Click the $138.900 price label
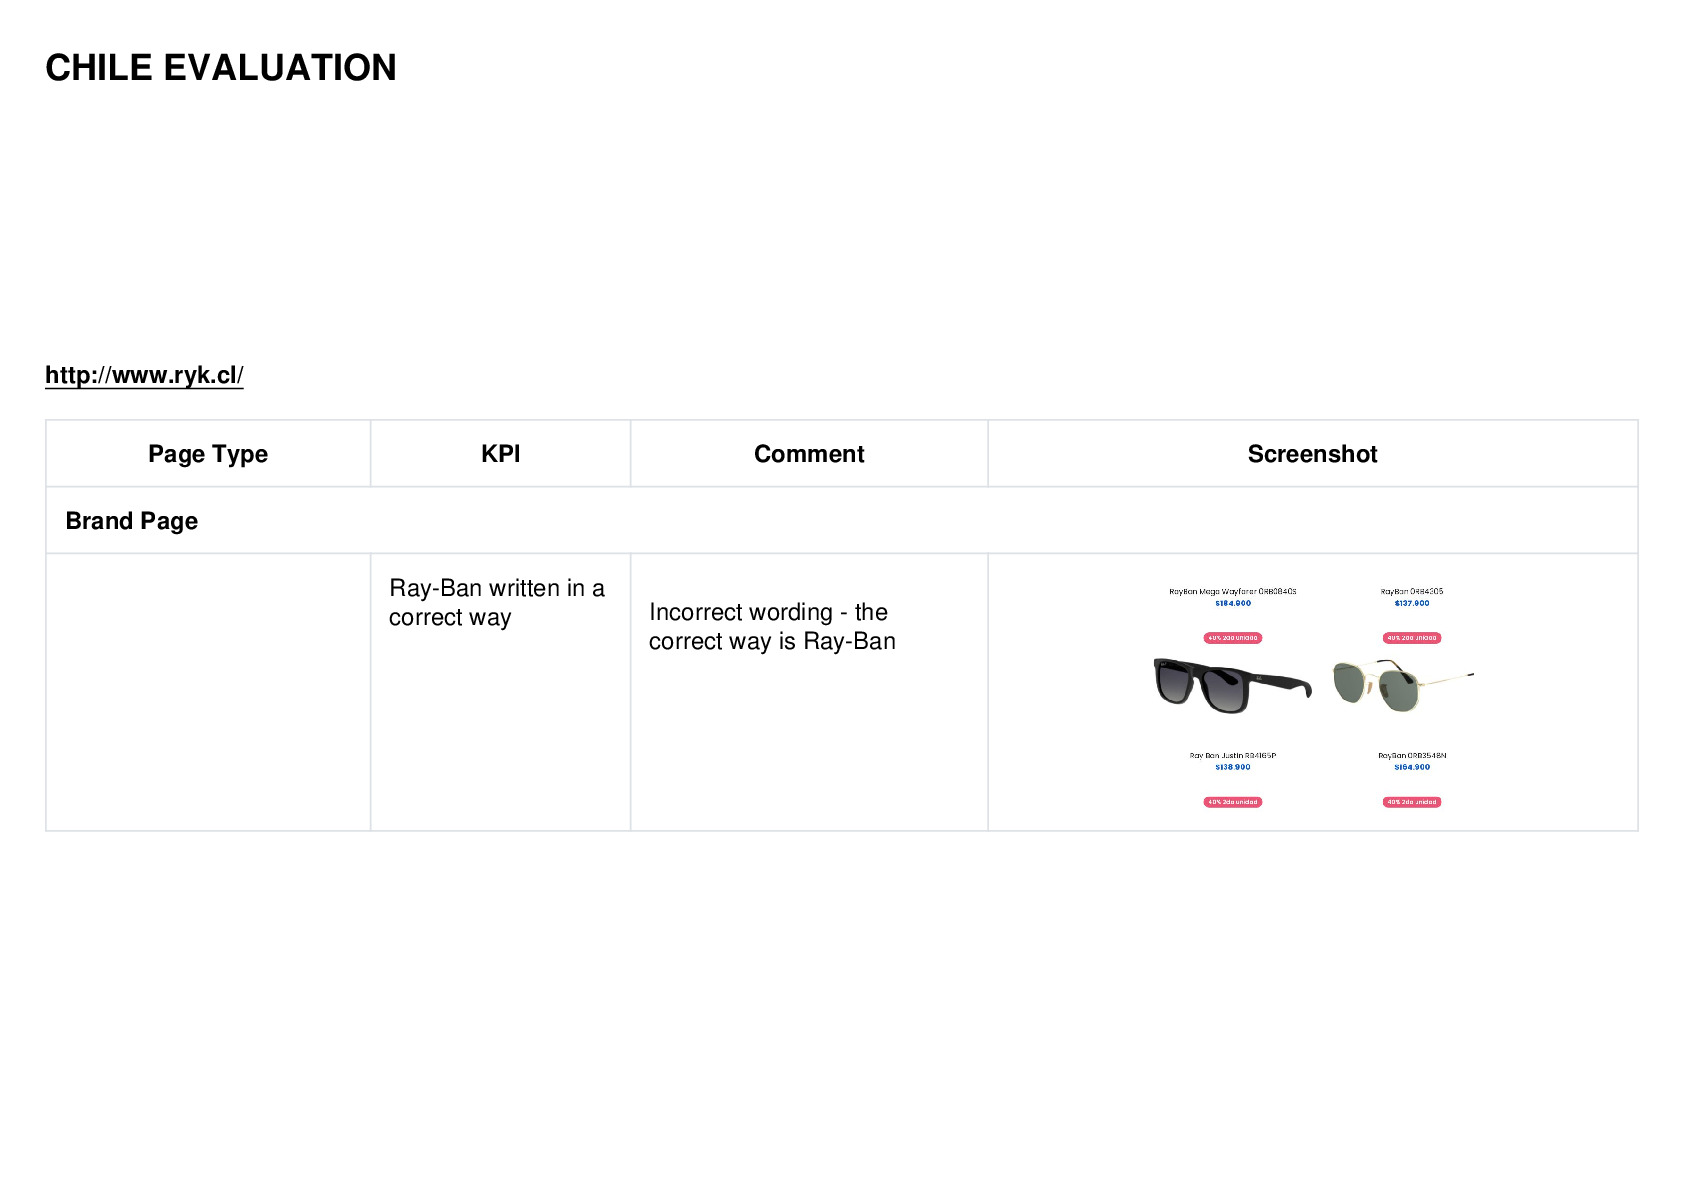 [x=1232, y=767]
